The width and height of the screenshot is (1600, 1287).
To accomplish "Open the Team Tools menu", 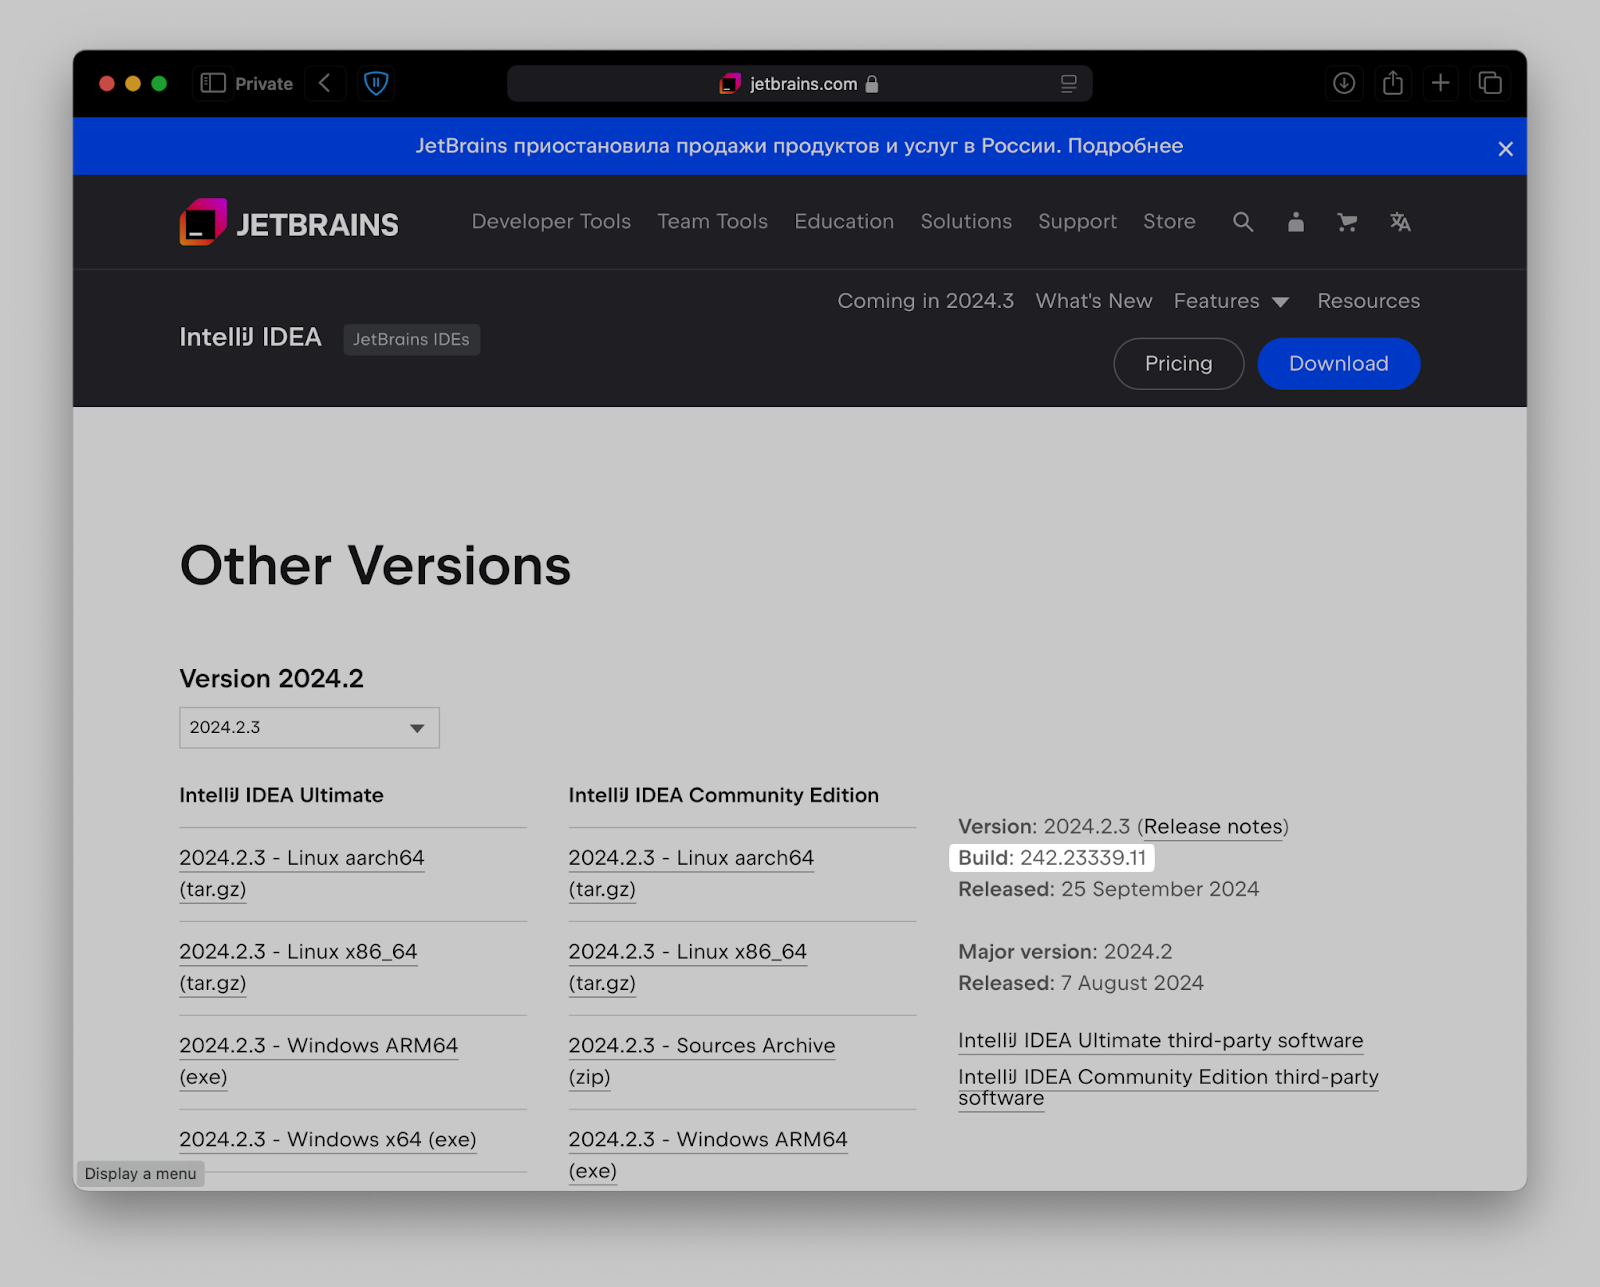I will point(712,221).
